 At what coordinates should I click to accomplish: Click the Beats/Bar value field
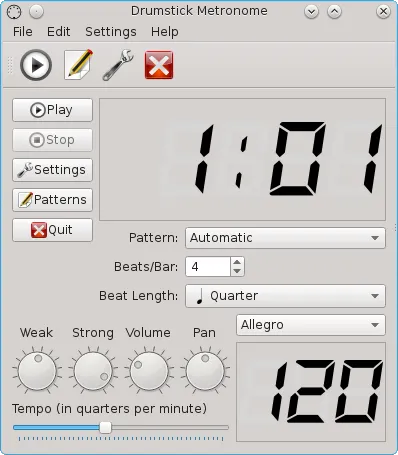click(x=208, y=267)
